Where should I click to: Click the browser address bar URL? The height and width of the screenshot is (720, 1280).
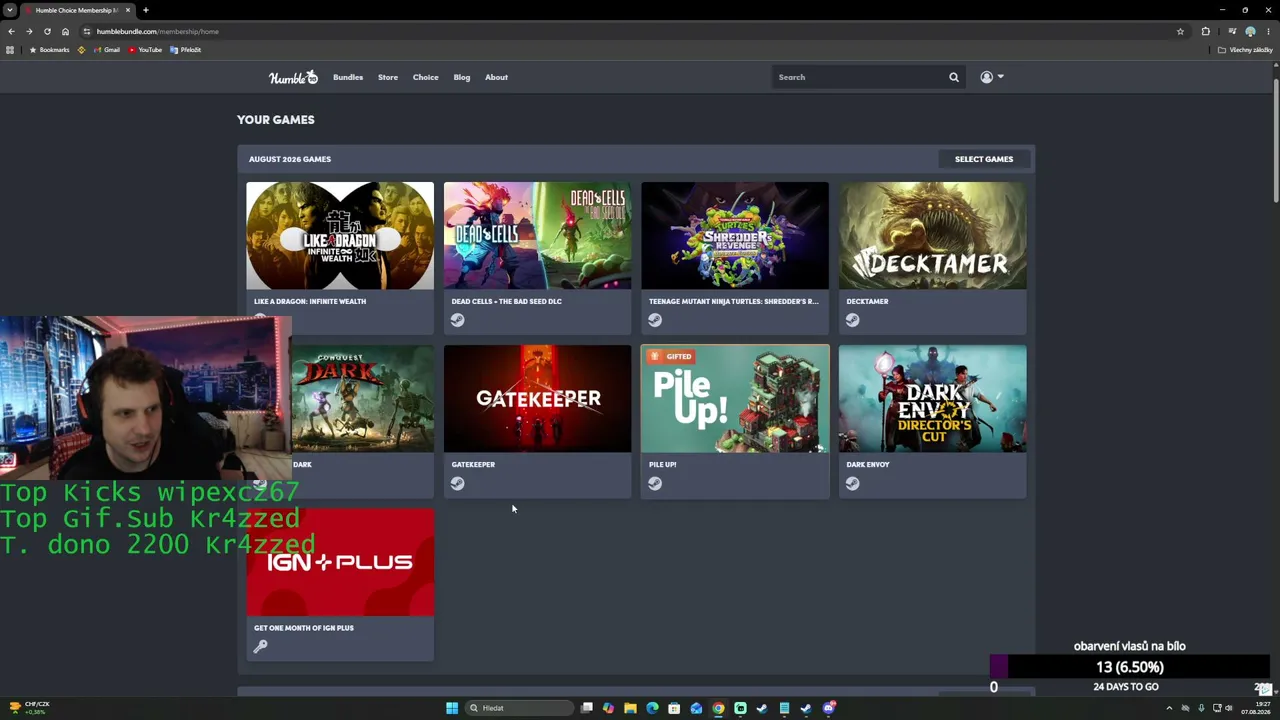[158, 31]
